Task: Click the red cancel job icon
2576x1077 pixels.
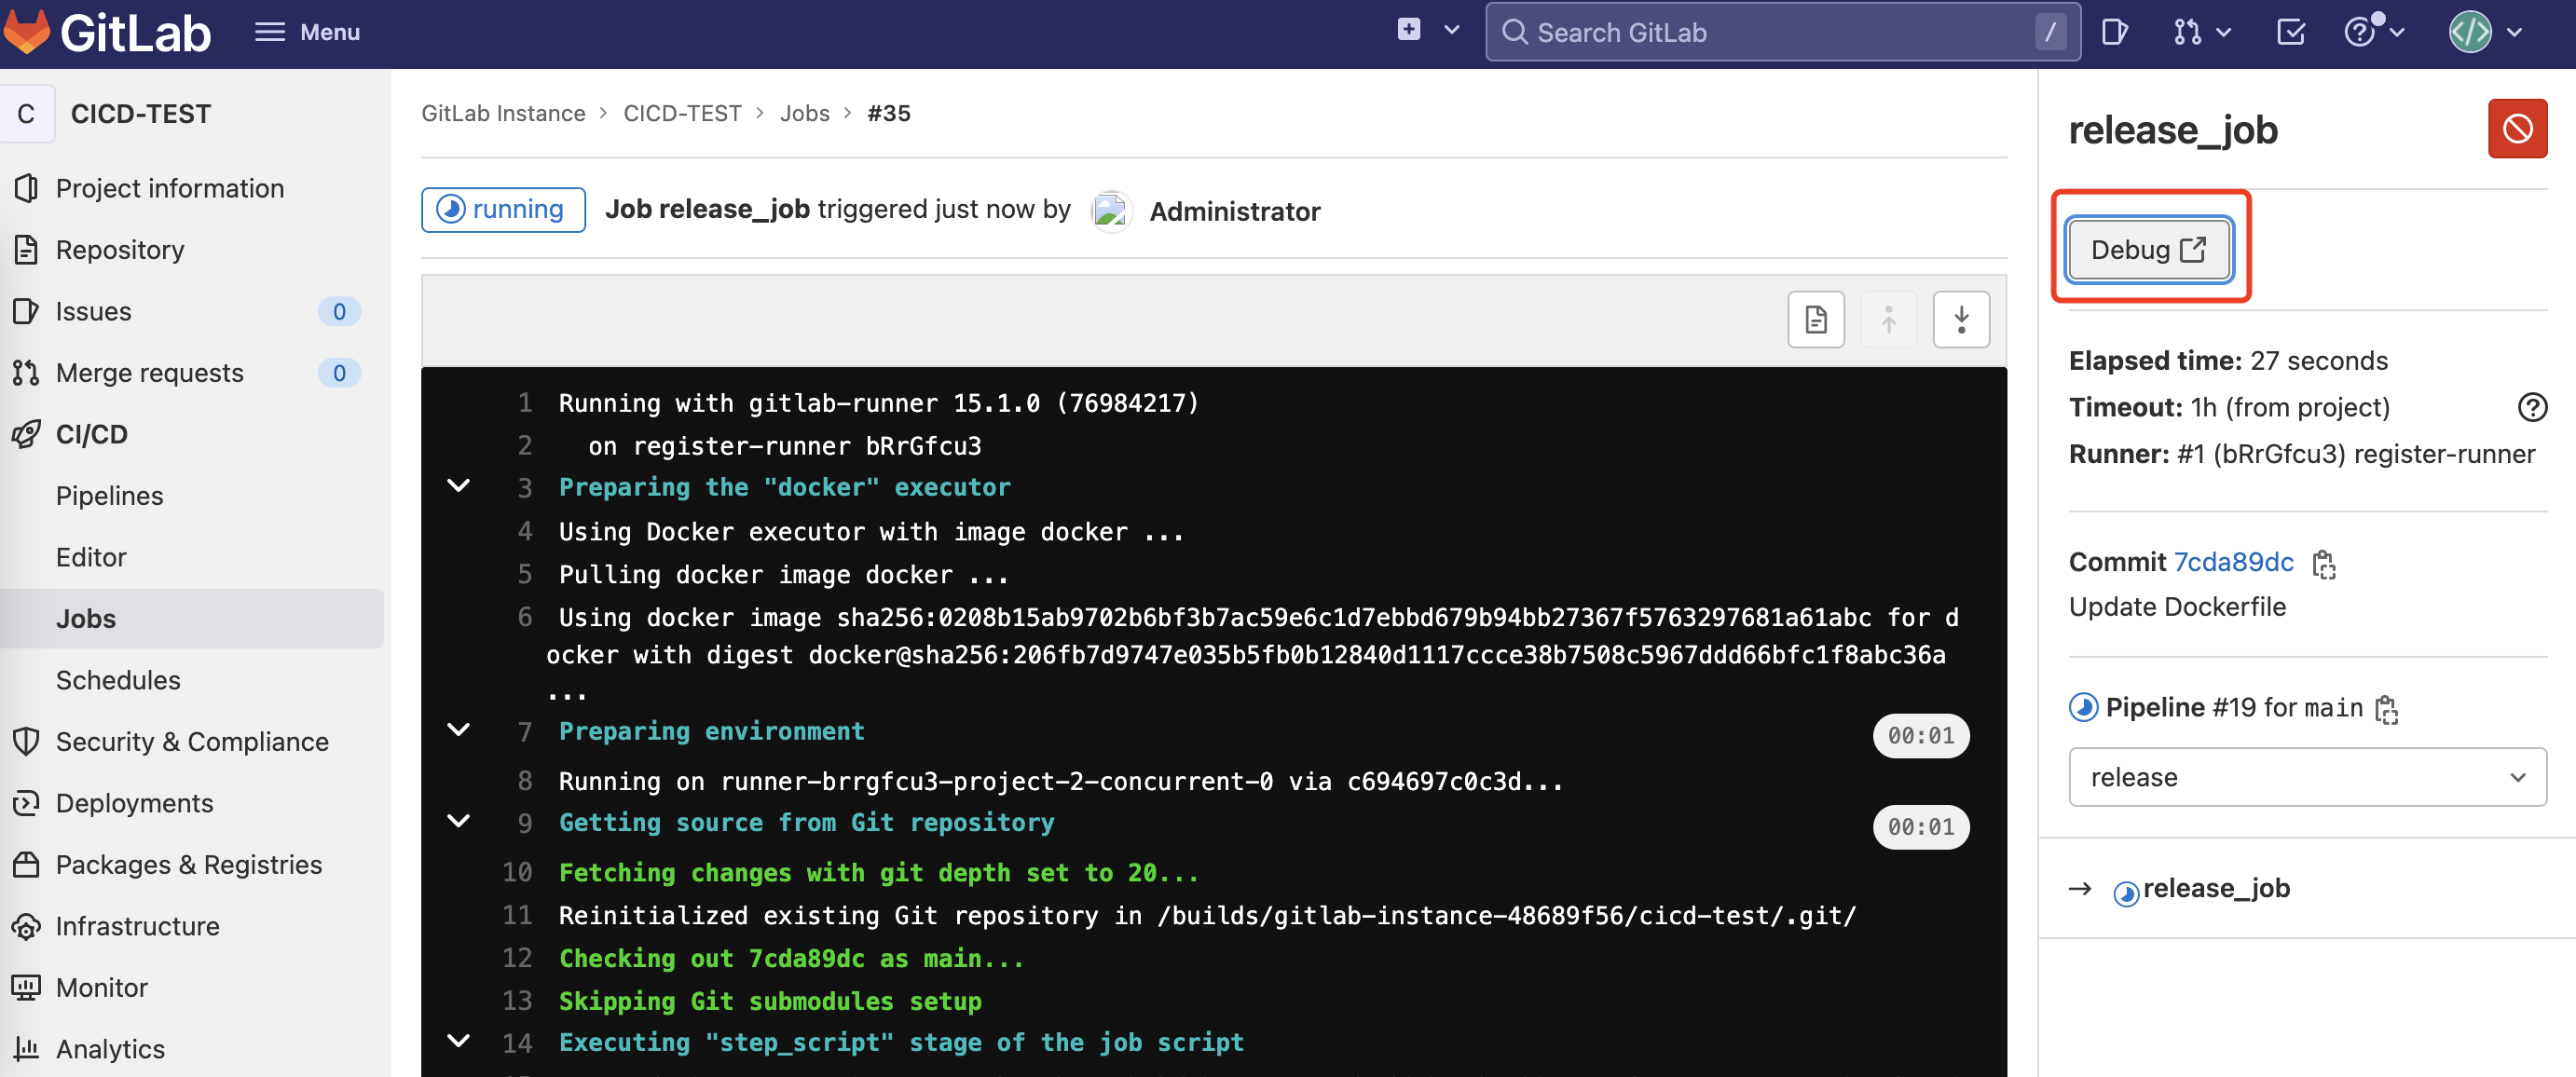Action: coord(2516,129)
